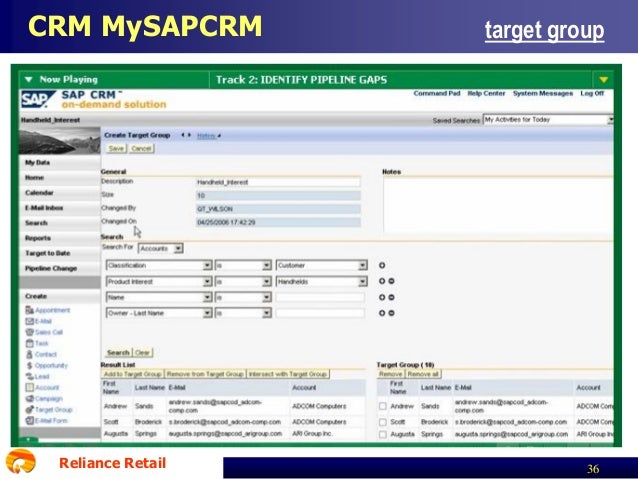Click the E-Mail create icon
Viewport: 638px width, 479px height.
(x=29, y=321)
